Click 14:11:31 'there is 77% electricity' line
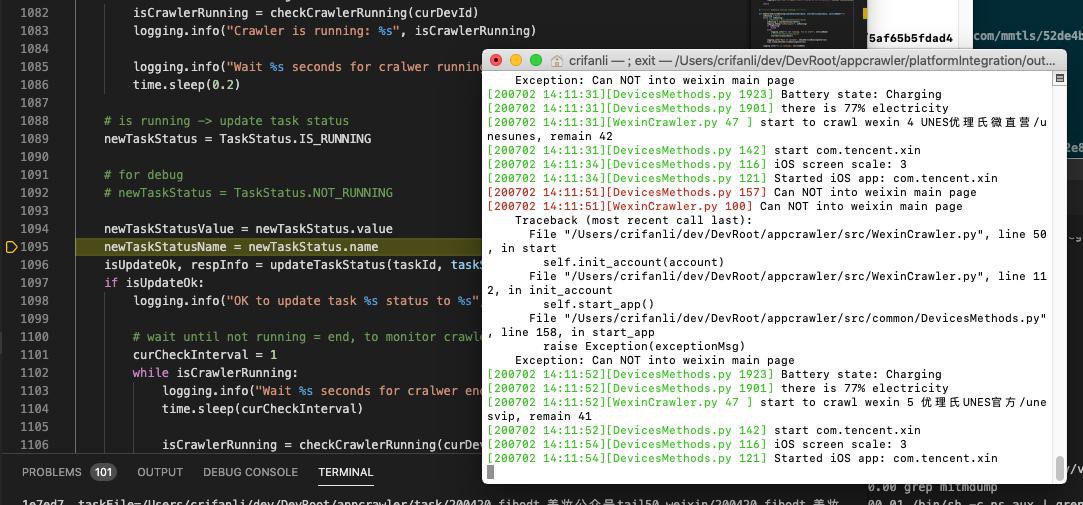 (x=718, y=108)
